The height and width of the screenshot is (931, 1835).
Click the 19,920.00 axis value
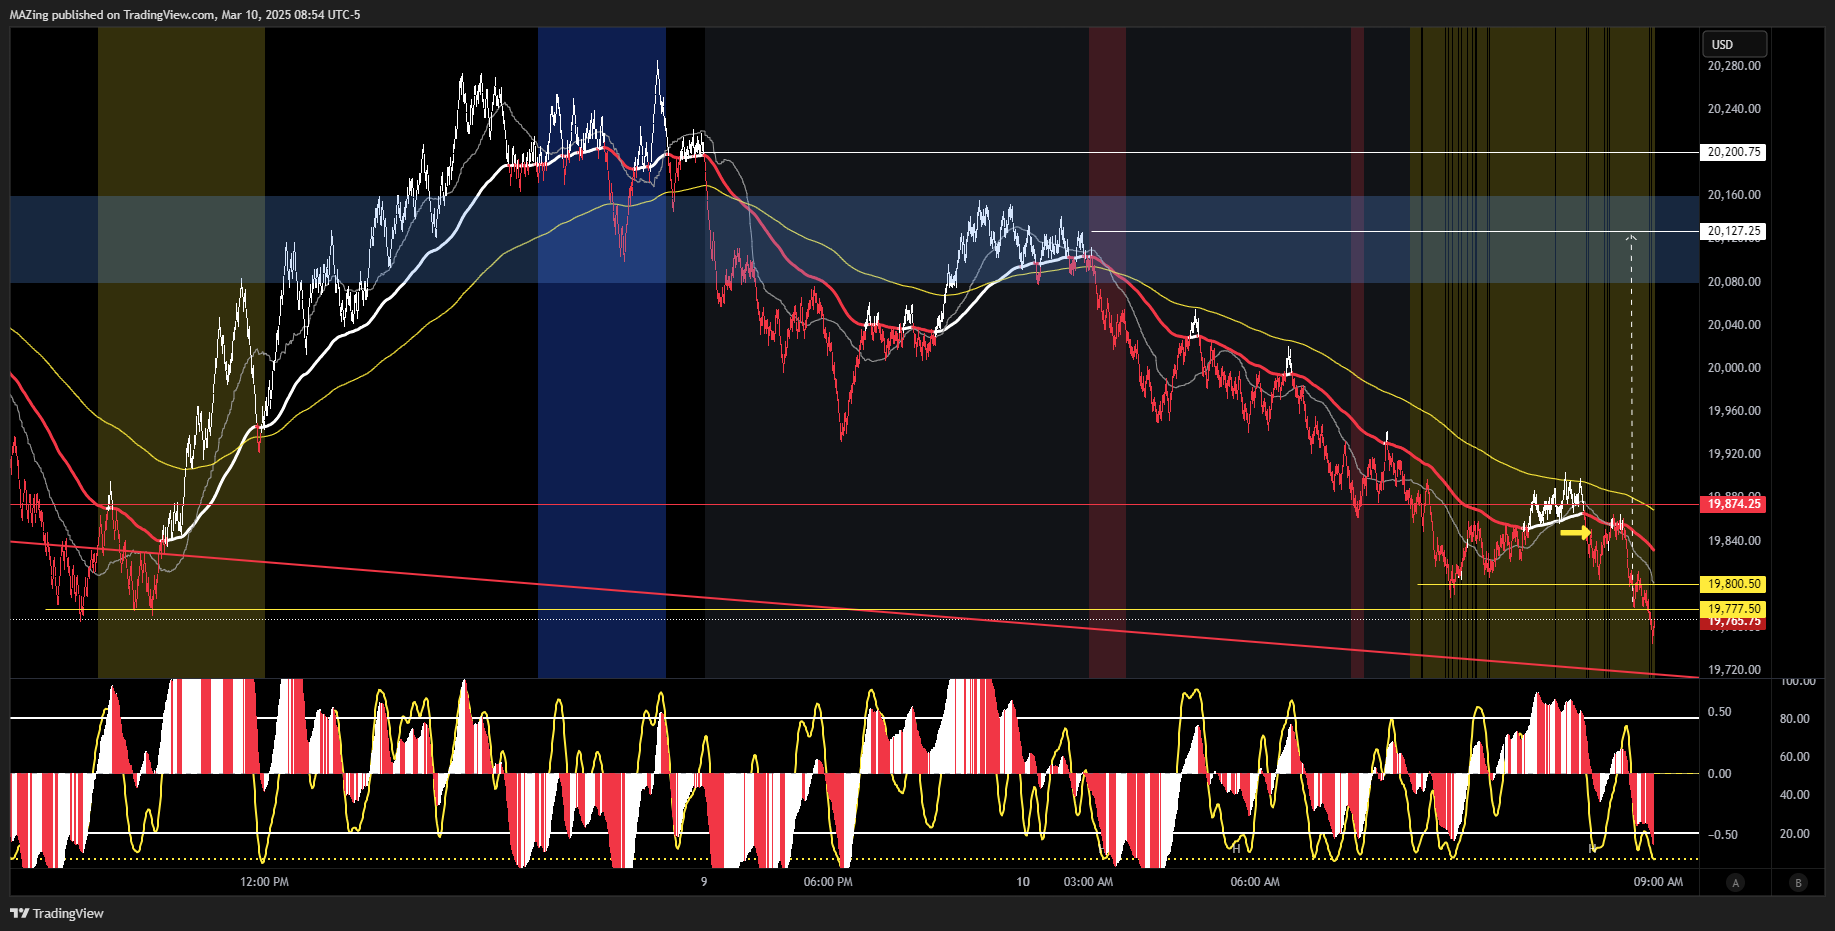(1734, 454)
